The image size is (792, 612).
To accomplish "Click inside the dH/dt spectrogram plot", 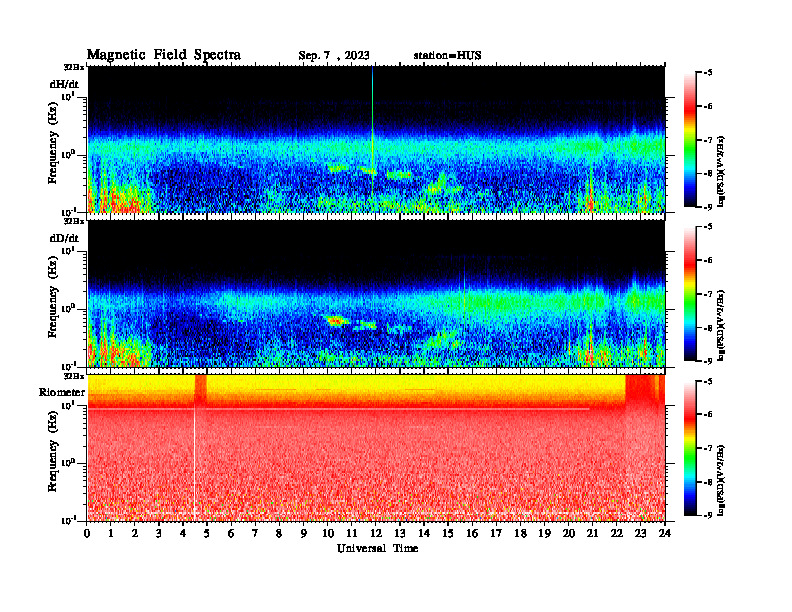I will pos(376,139).
